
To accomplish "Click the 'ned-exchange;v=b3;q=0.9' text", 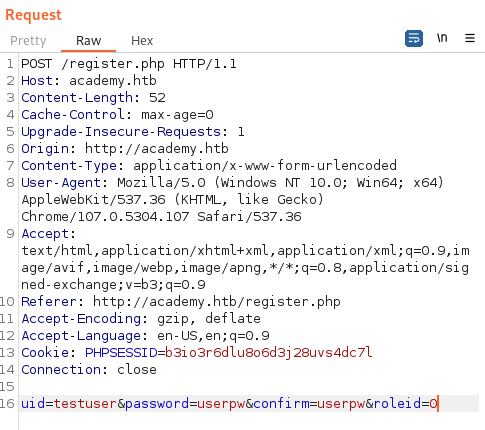I will click(x=113, y=285).
